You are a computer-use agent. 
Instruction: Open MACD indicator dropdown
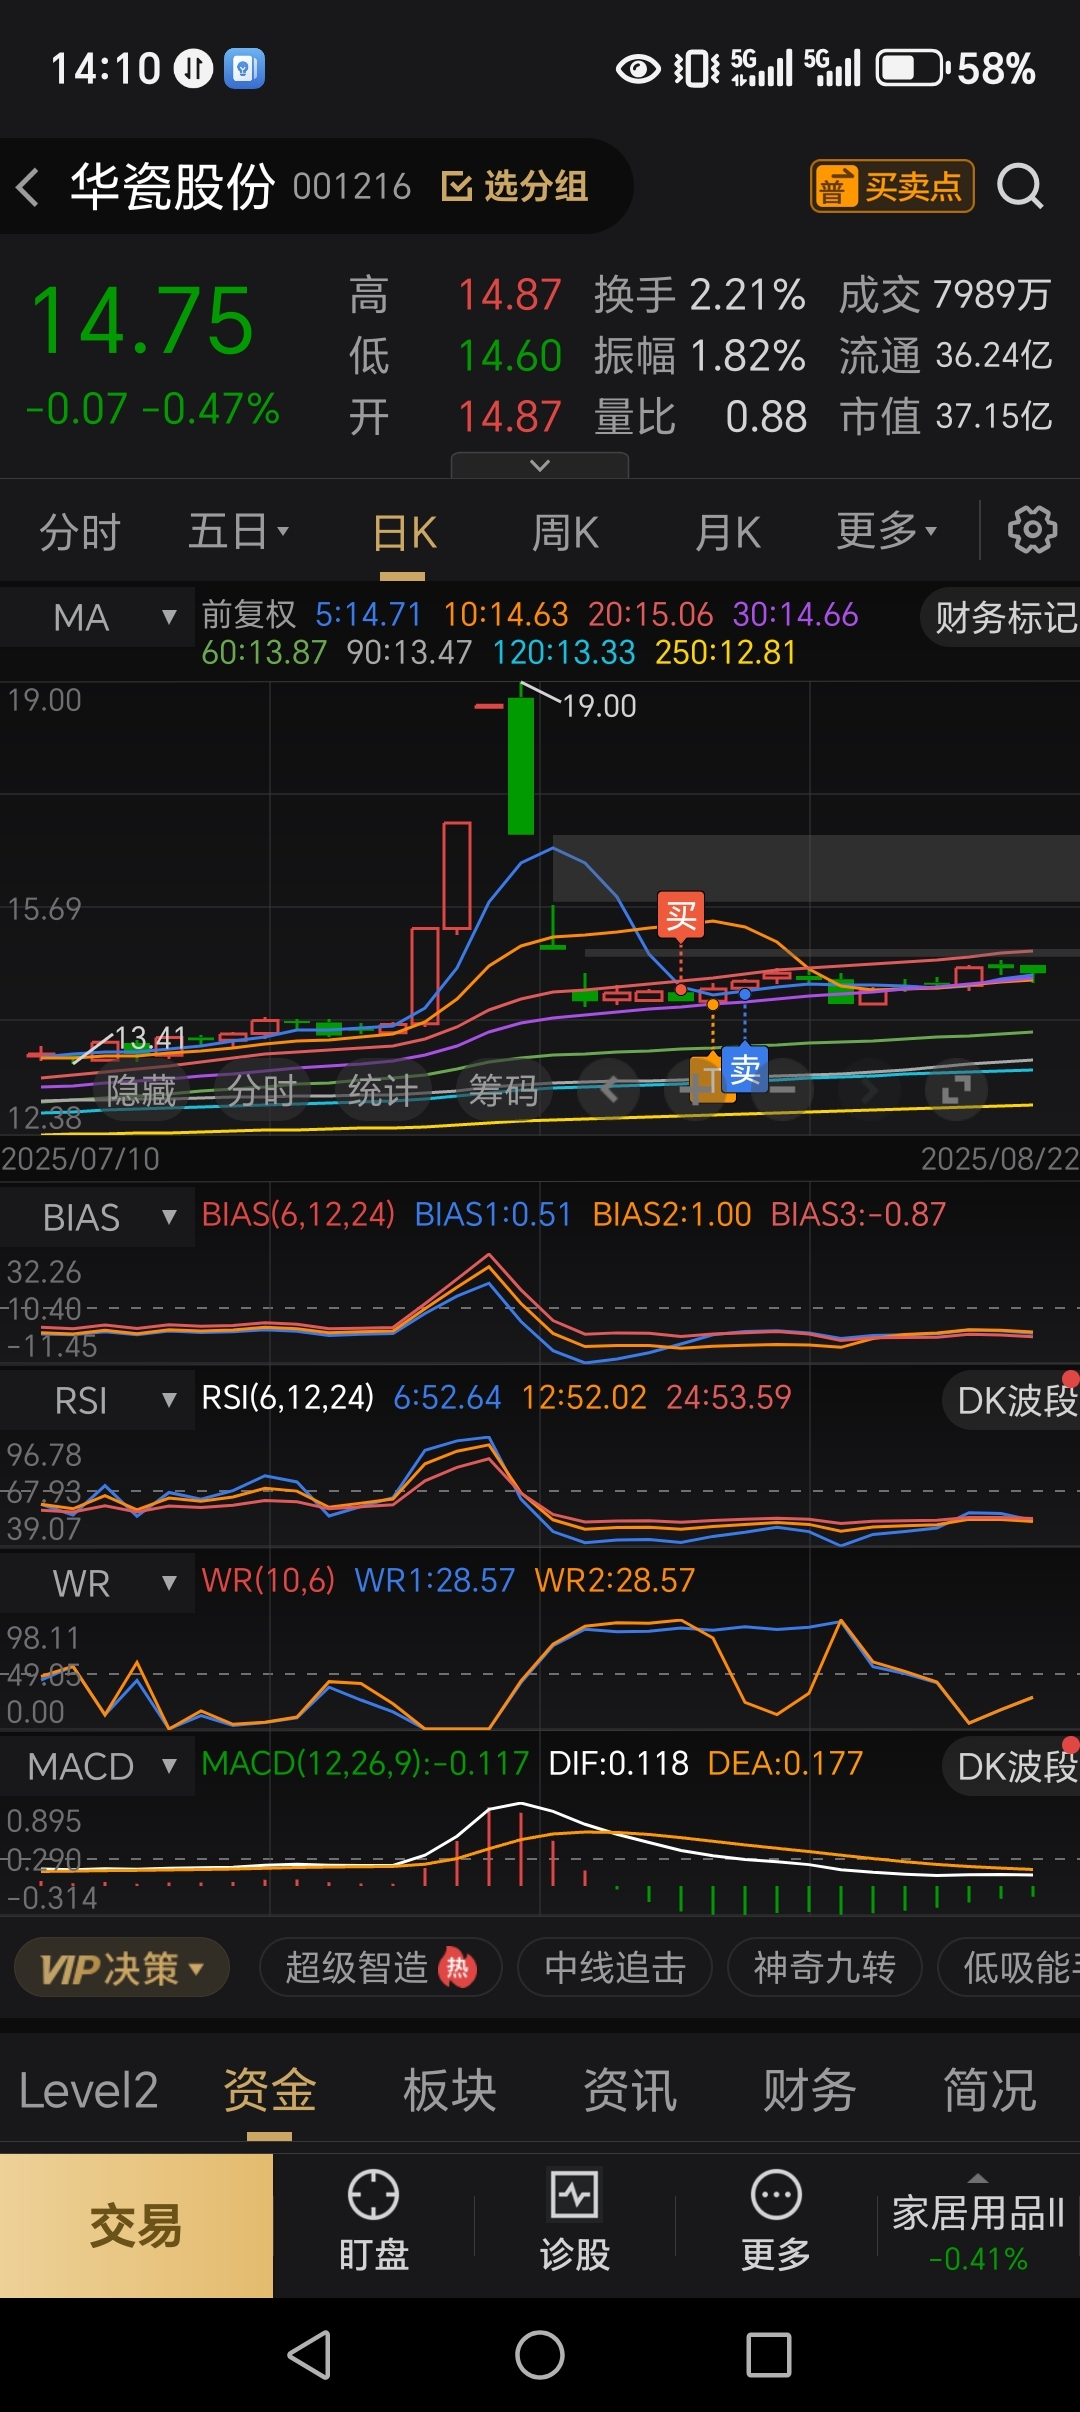98,1766
